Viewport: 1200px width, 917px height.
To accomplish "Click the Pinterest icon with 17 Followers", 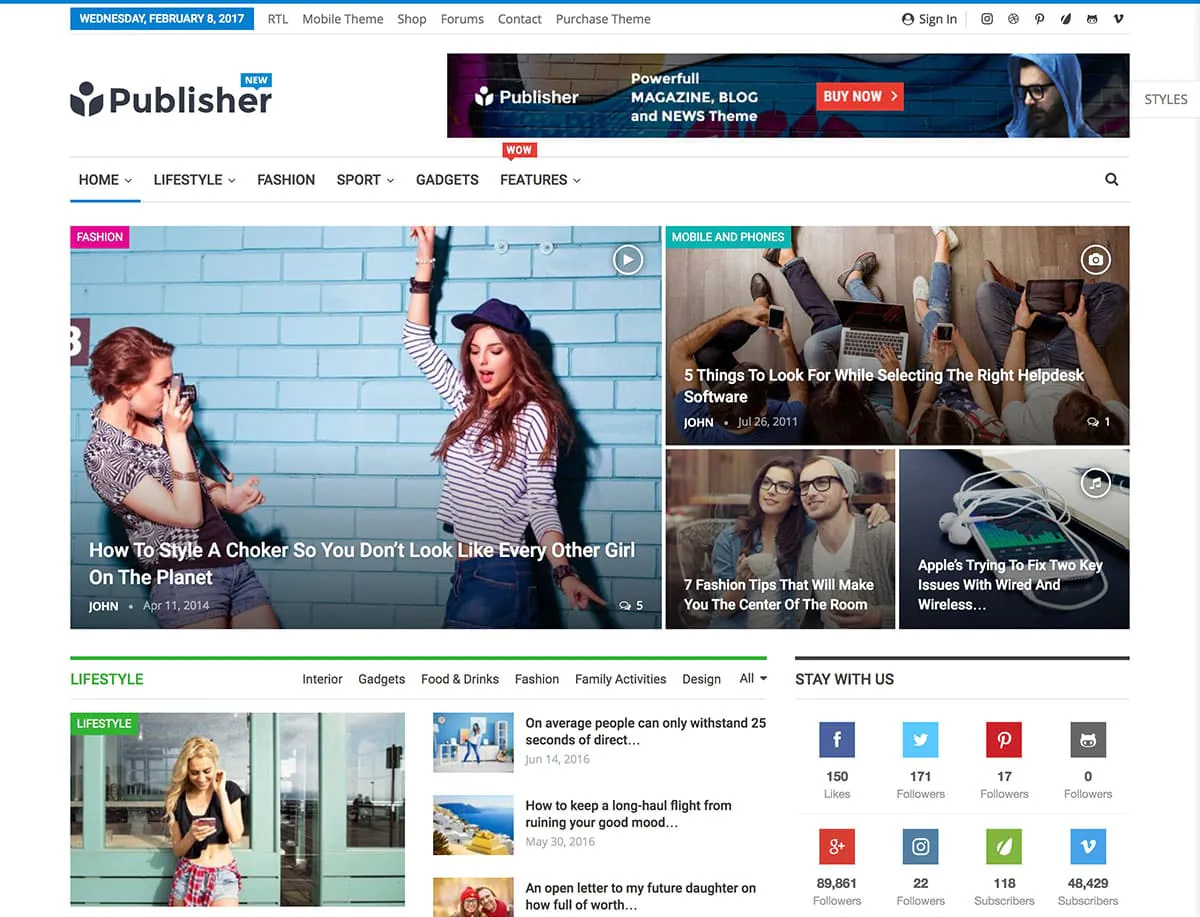I will point(1004,740).
